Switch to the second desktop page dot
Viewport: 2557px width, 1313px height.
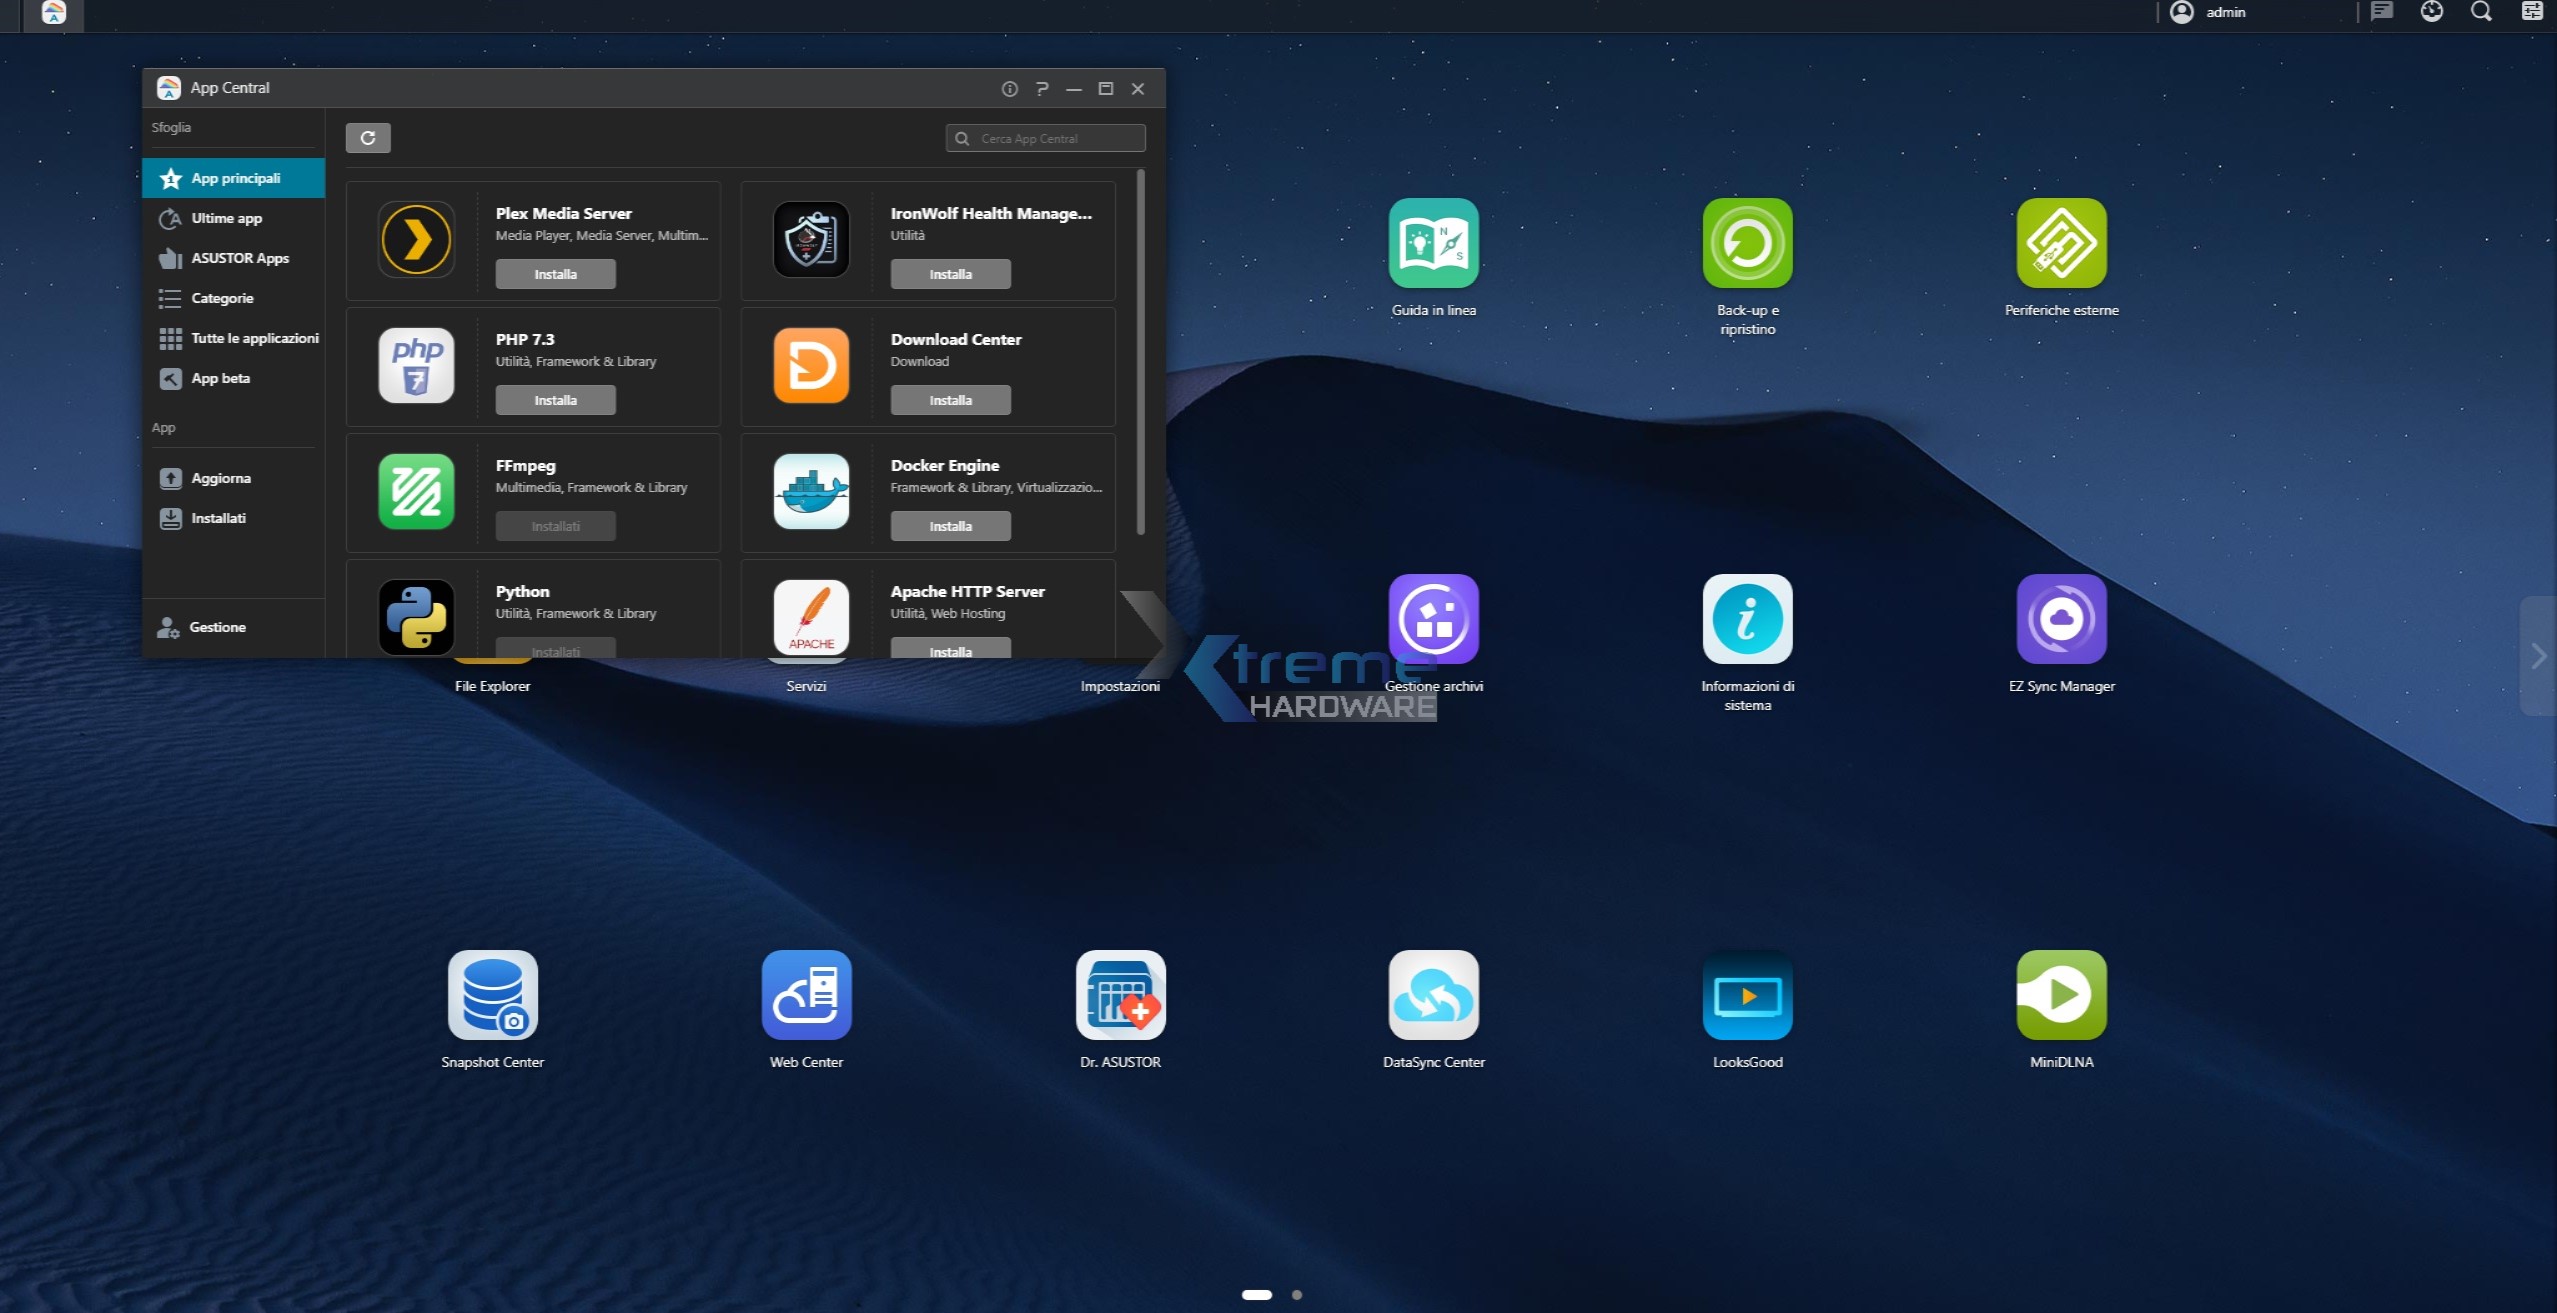point(1296,1295)
